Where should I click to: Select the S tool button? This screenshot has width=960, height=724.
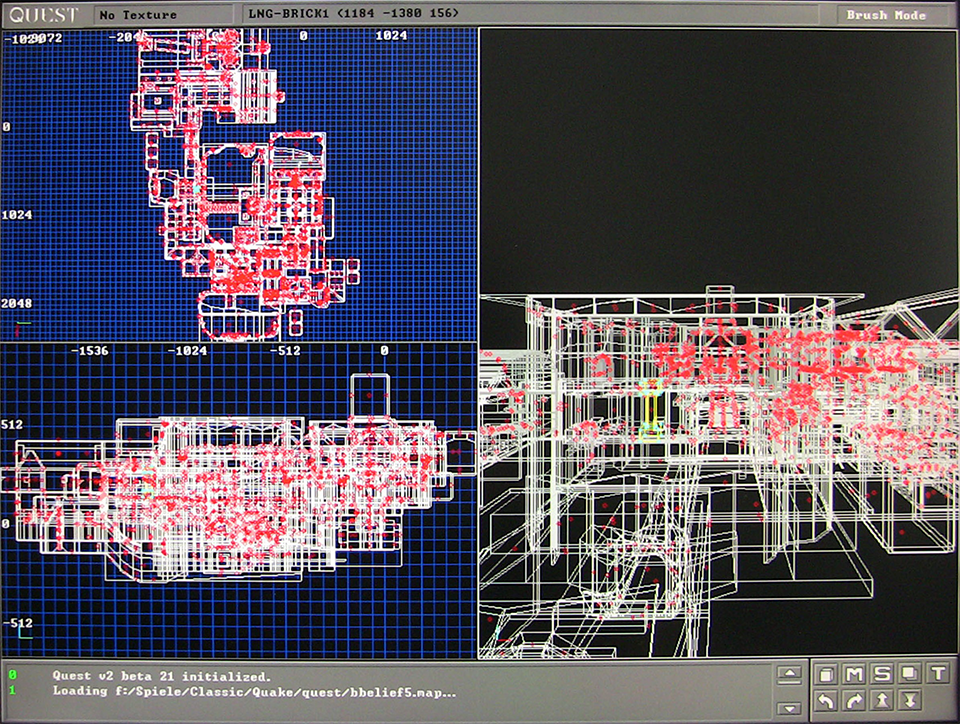coord(882,674)
